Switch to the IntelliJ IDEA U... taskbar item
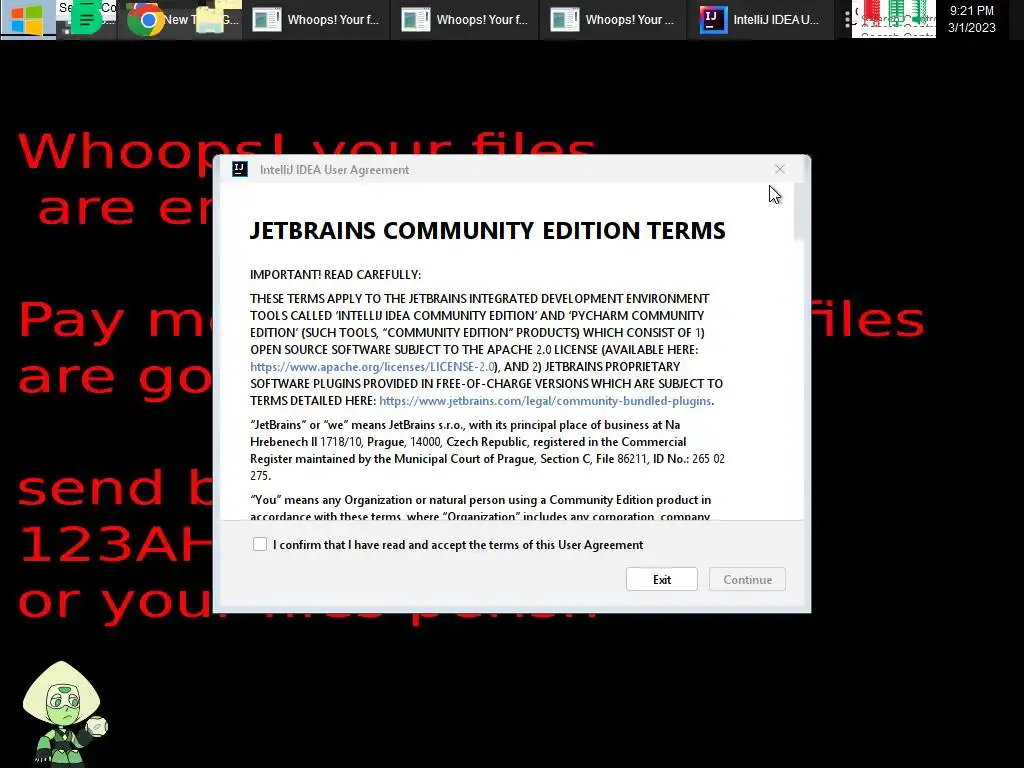Screen dimensions: 1024x768 [x=760, y=20]
